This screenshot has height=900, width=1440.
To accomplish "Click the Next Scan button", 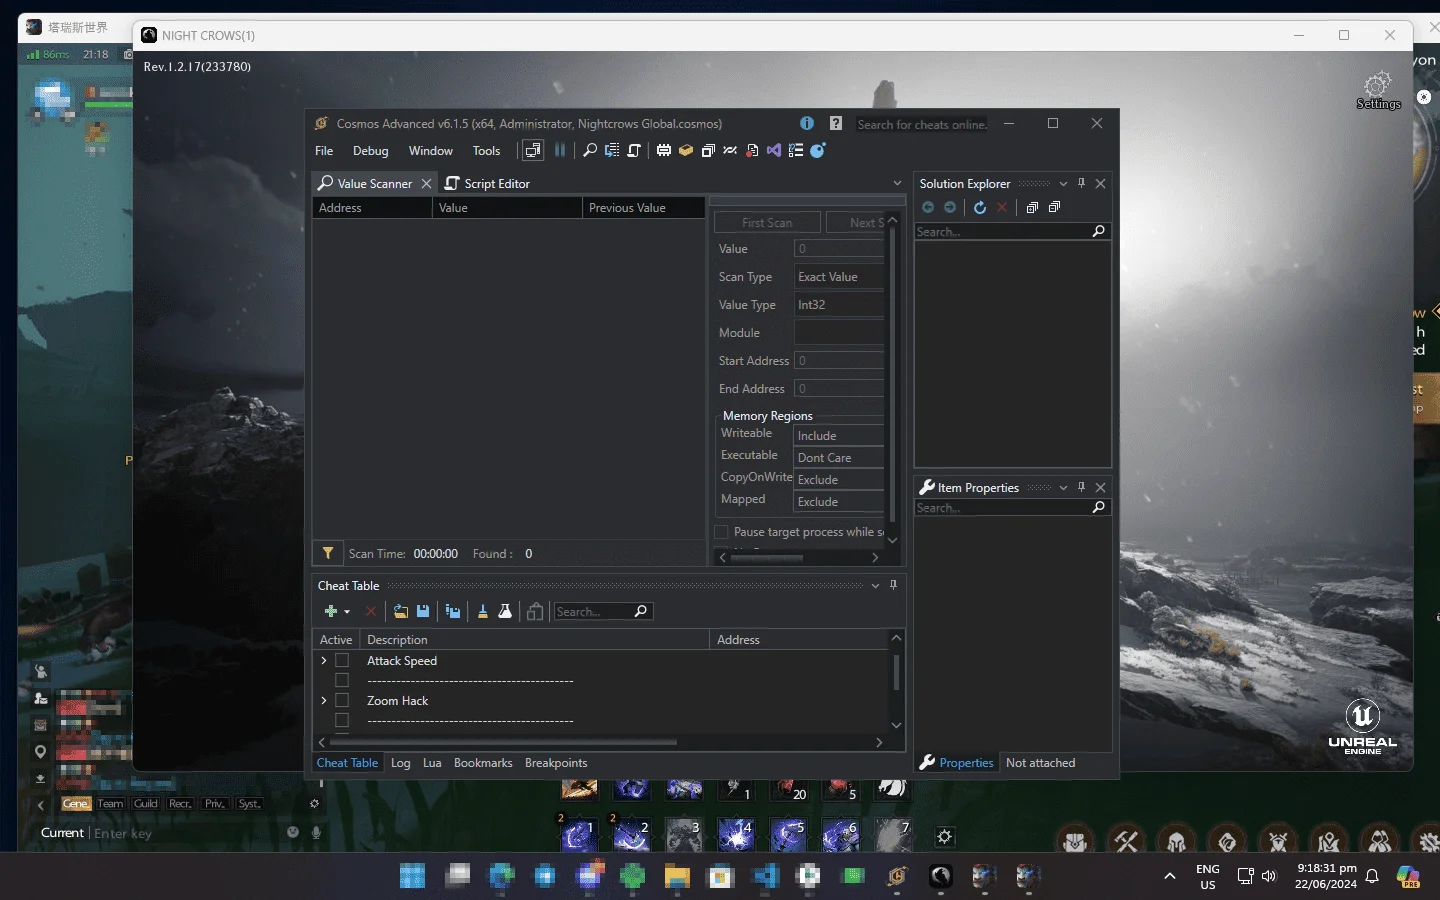I will coord(855,223).
